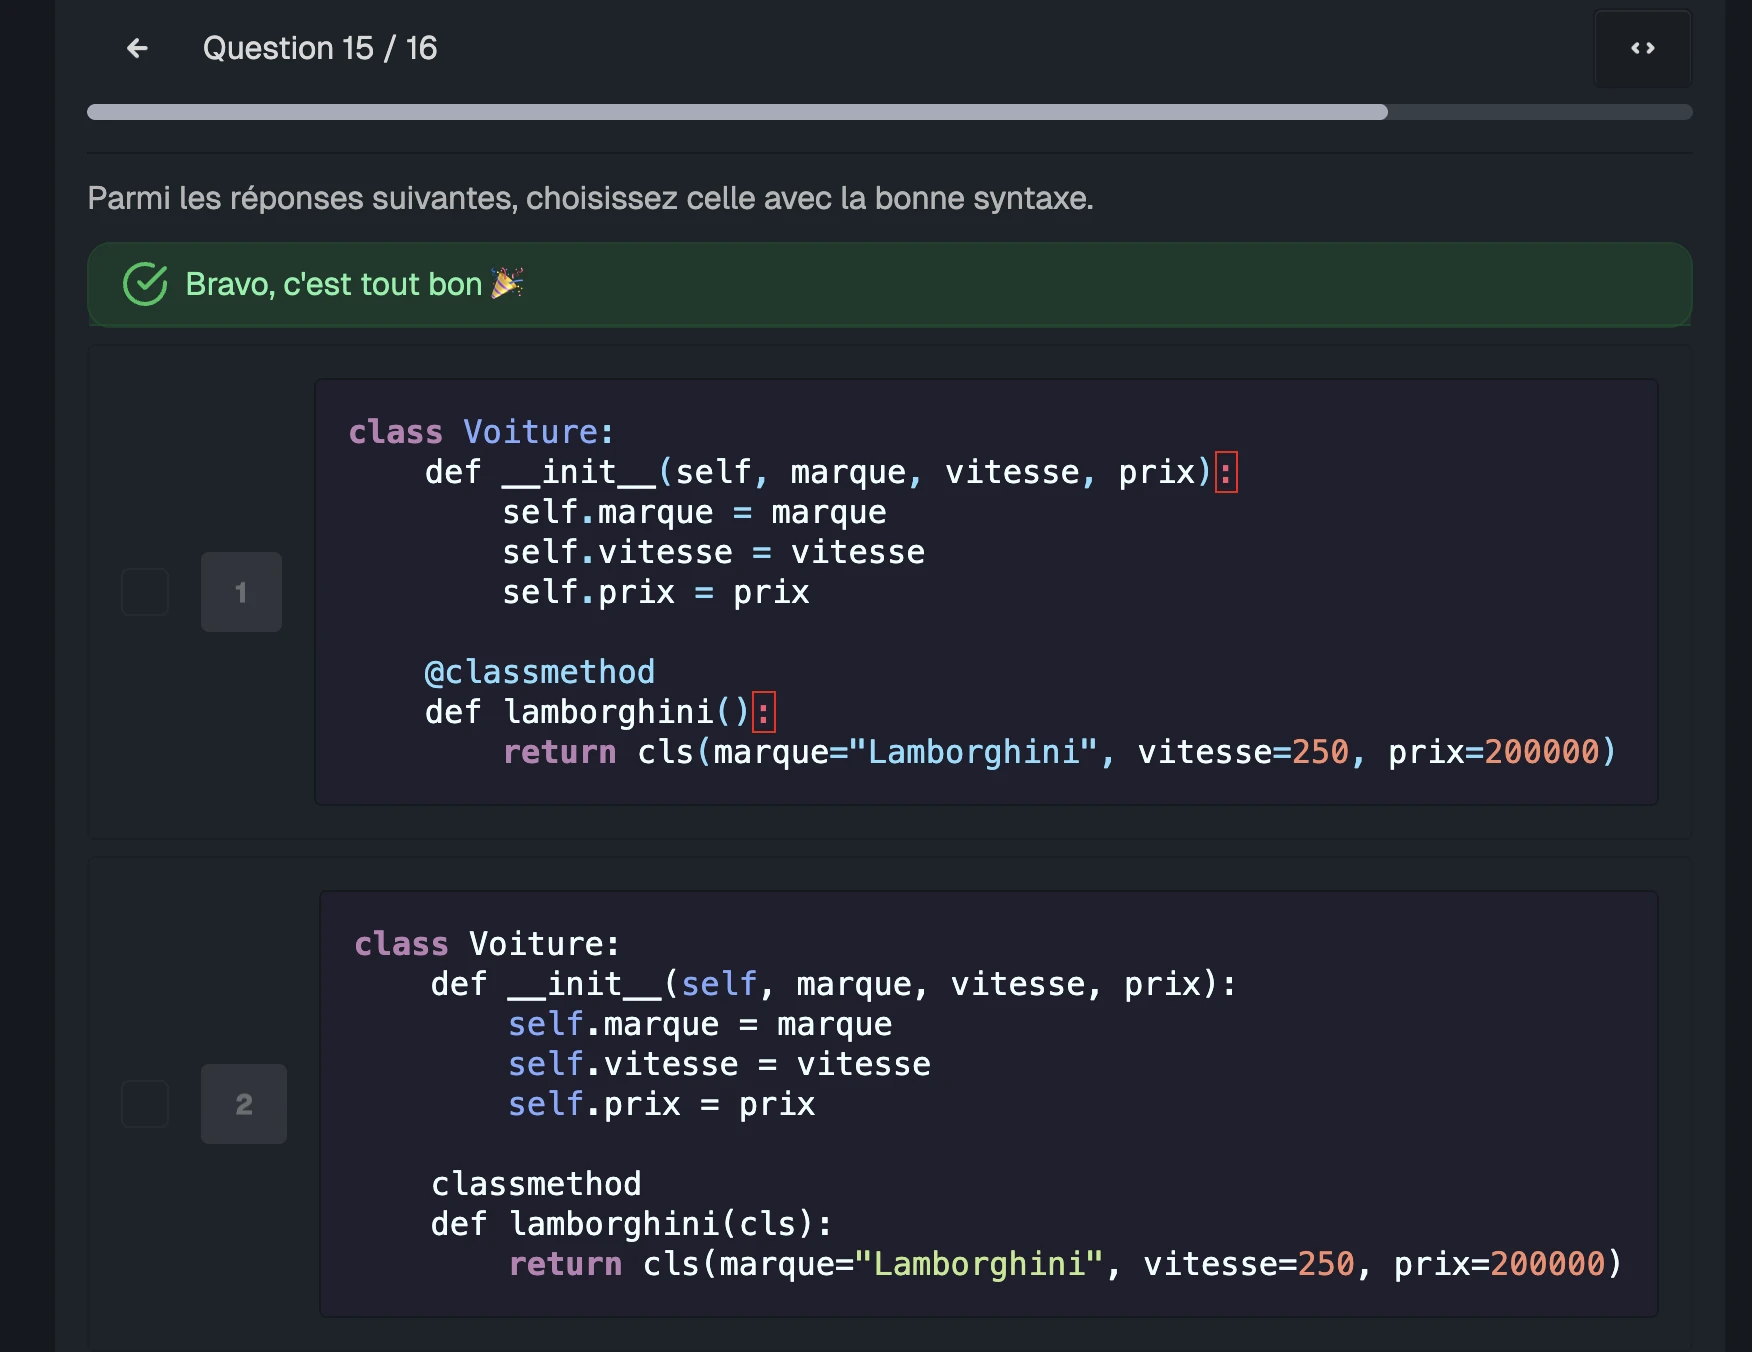Image resolution: width=1752 pixels, height=1352 pixels.
Task: Click the "Question 15 / 16" heading
Action: click(x=320, y=48)
